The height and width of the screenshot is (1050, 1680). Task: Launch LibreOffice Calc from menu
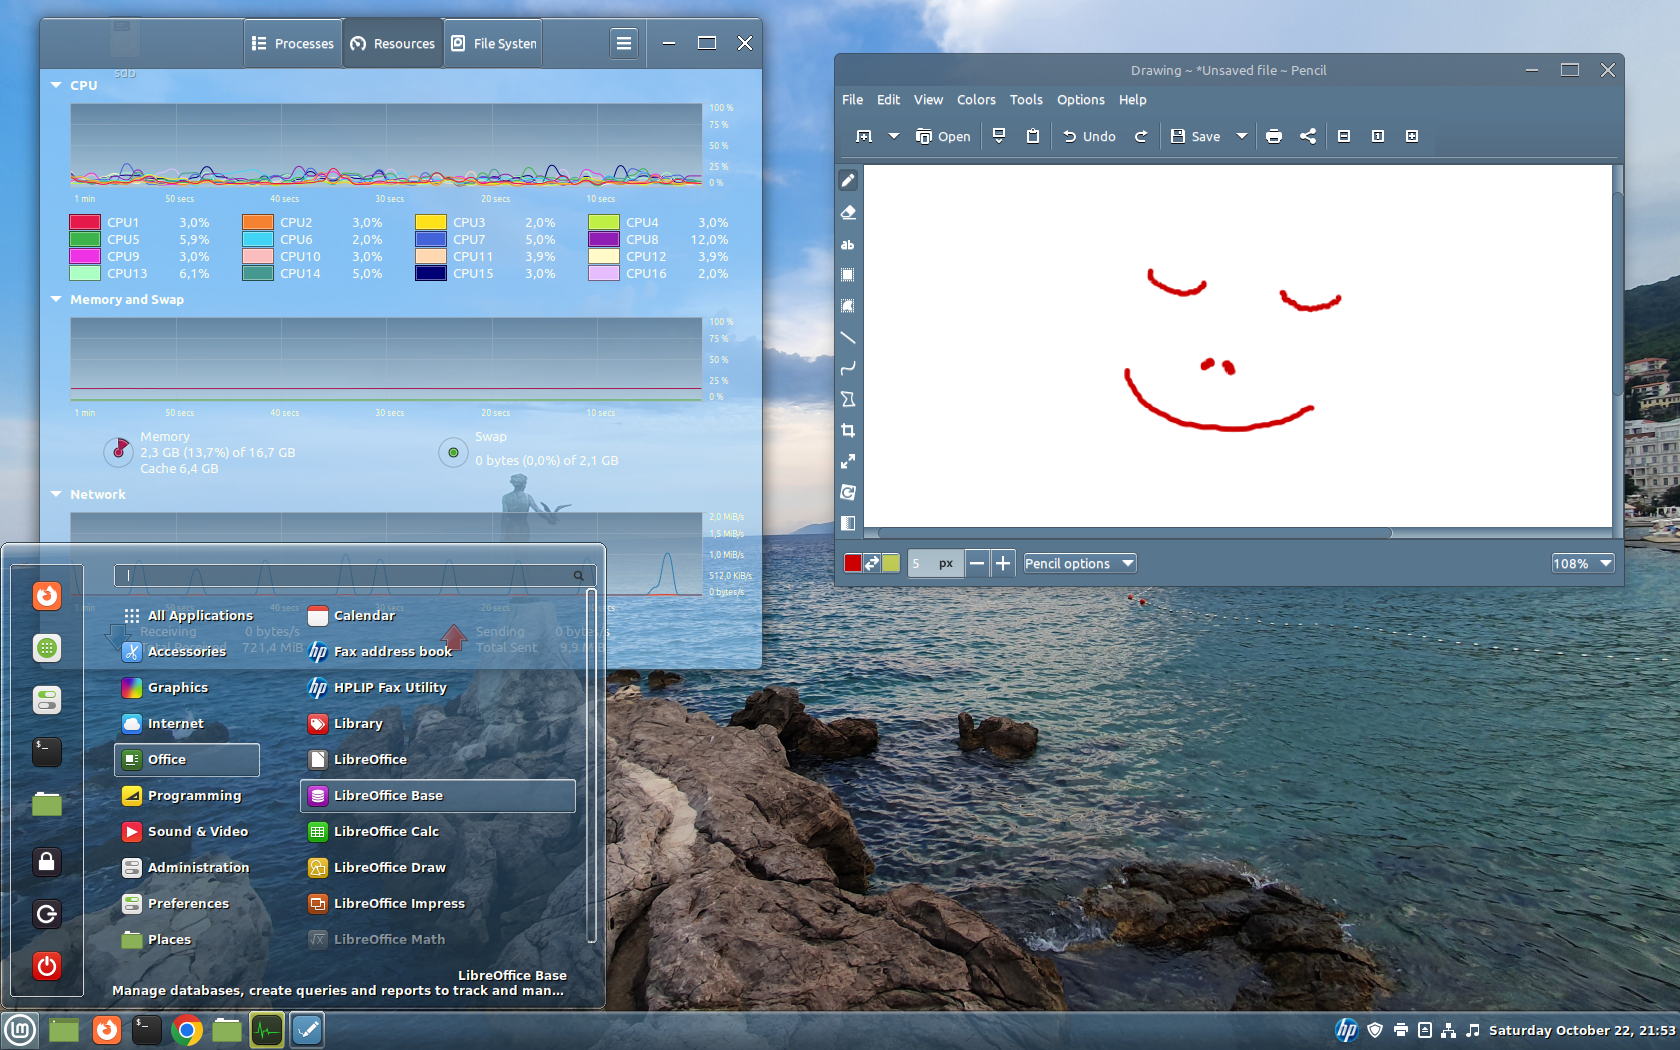coord(438,831)
